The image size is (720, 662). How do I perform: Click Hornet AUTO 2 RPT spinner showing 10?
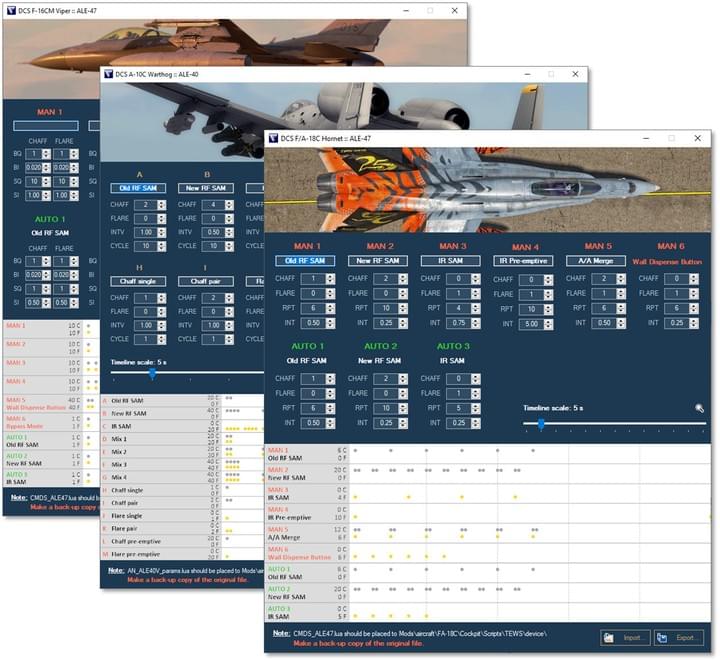point(390,408)
